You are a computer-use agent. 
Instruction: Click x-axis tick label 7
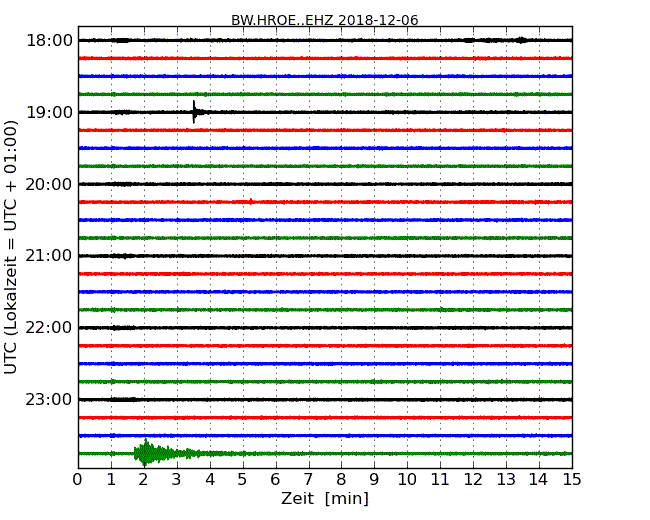[308, 479]
